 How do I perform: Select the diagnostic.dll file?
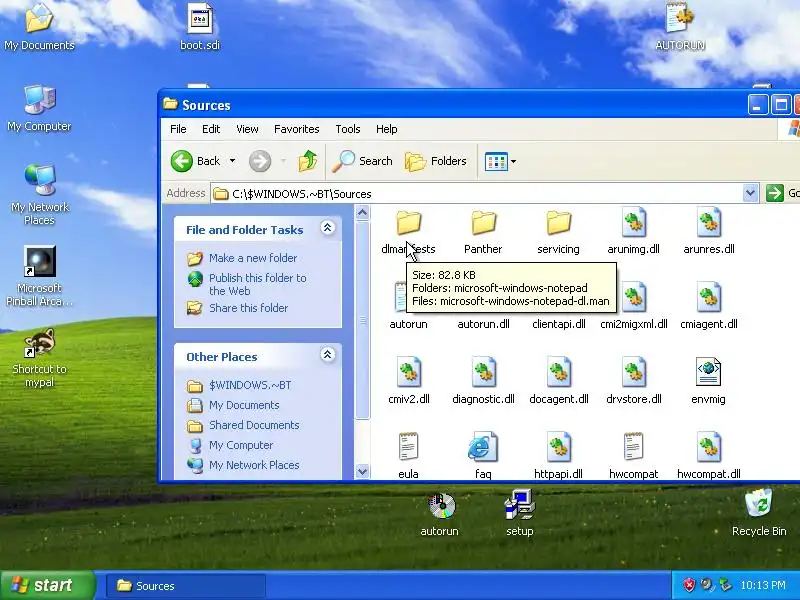pos(483,382)
